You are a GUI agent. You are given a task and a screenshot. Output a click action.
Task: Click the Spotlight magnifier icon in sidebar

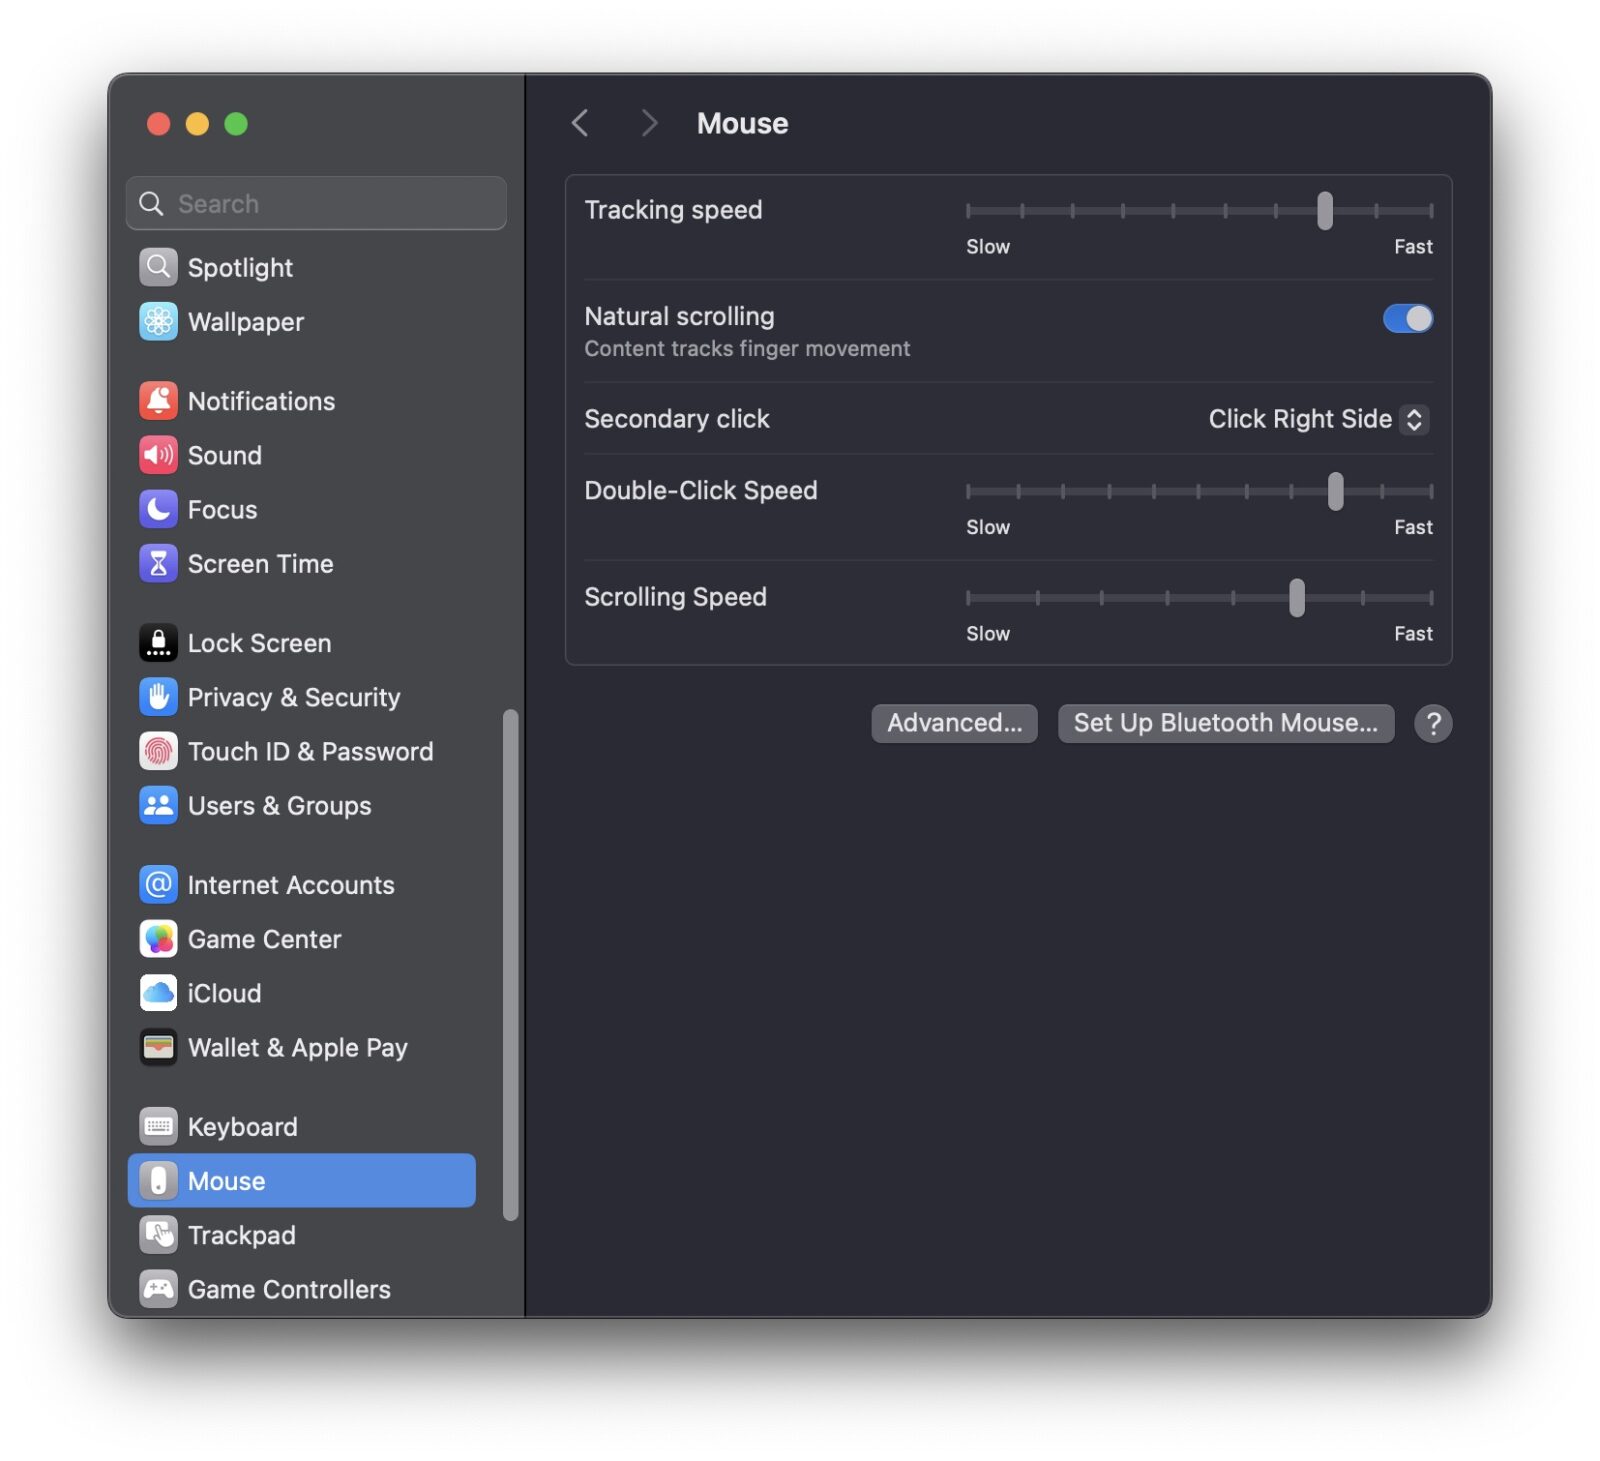click(x=158, y=267)
